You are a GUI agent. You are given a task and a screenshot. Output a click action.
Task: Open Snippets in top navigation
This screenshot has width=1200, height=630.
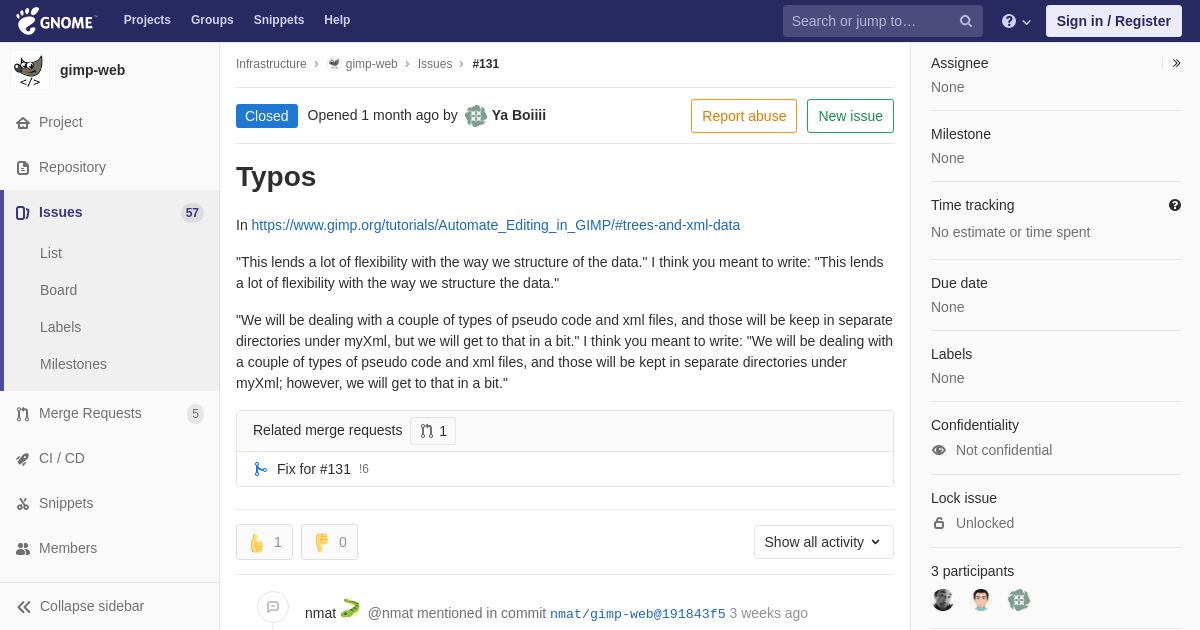point(279,20)
